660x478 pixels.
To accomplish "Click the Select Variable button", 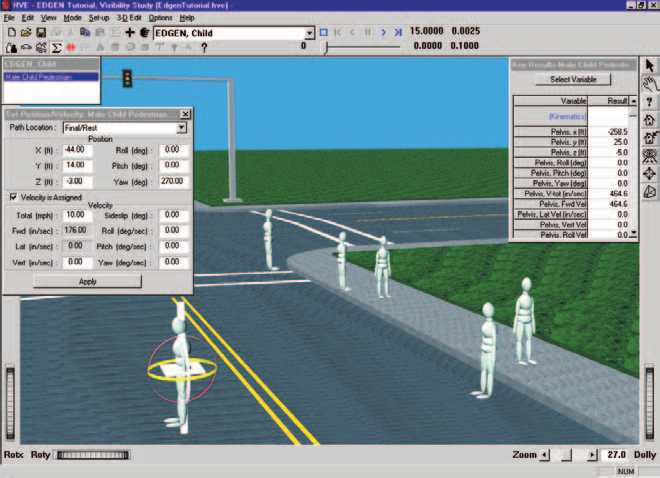I will 573,79.
